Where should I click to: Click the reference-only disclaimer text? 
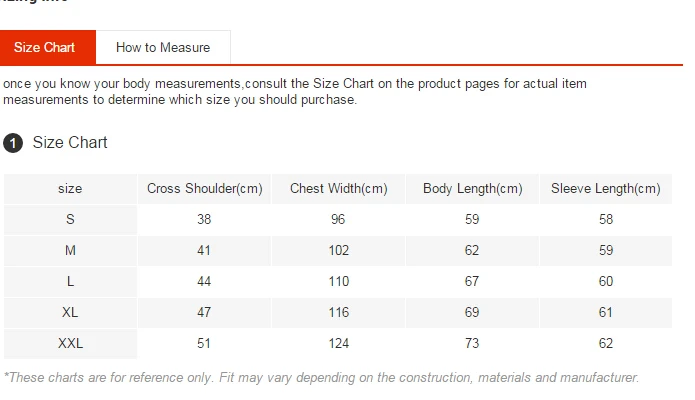click(321, 377)
